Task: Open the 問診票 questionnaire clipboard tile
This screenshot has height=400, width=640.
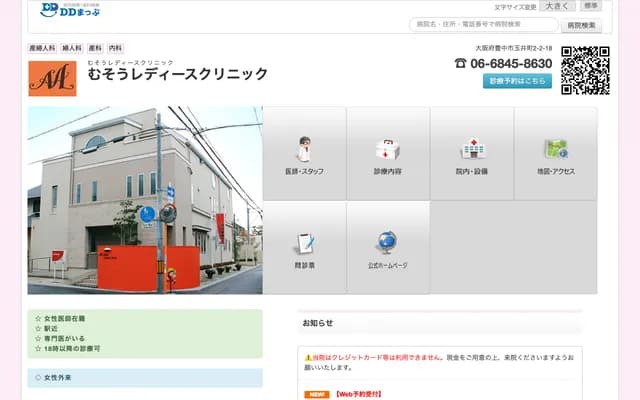Action: (304, 247)
